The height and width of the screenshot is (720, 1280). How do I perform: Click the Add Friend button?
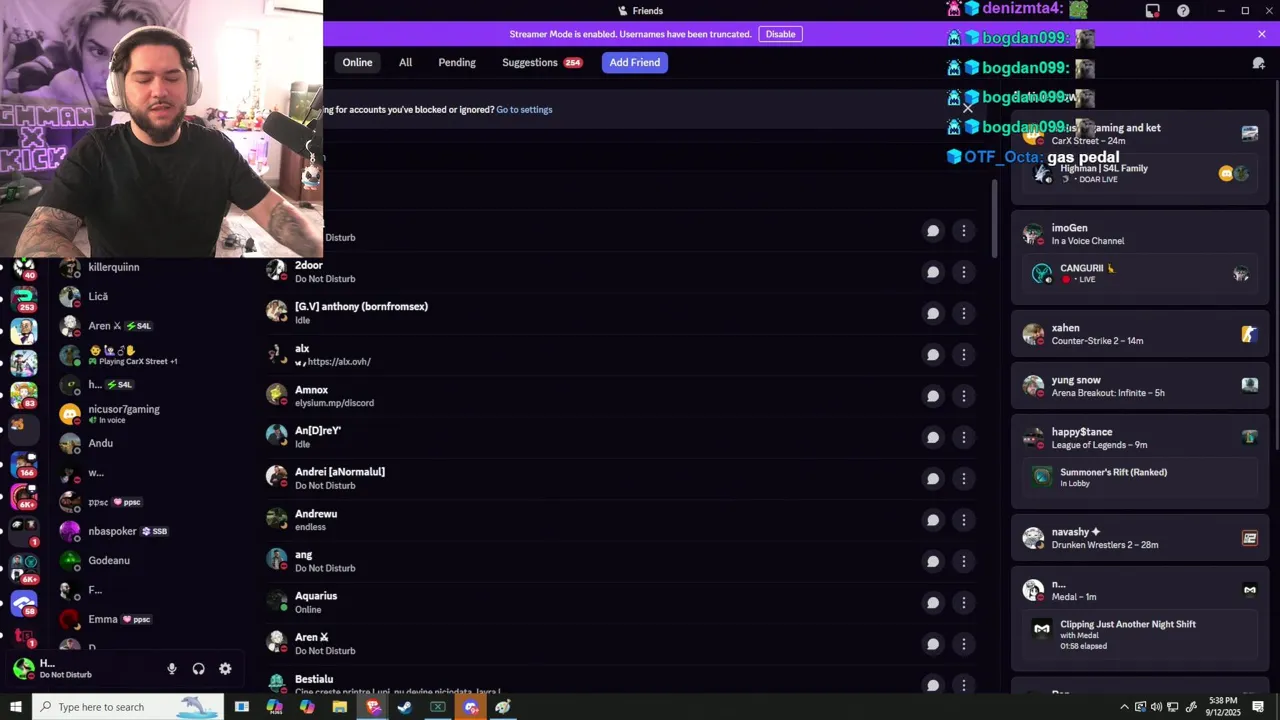point(635,62)
